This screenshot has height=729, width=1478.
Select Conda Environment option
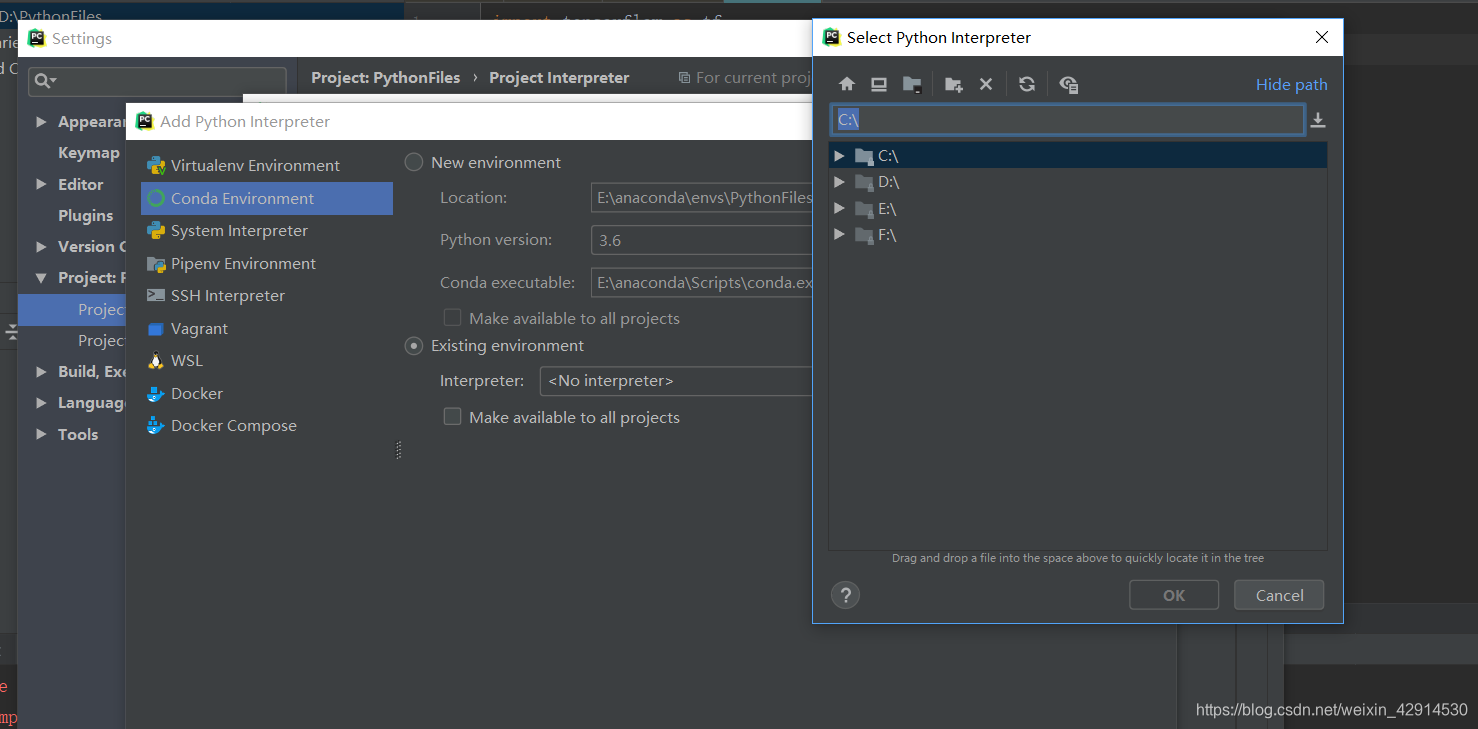coord(267,198)
